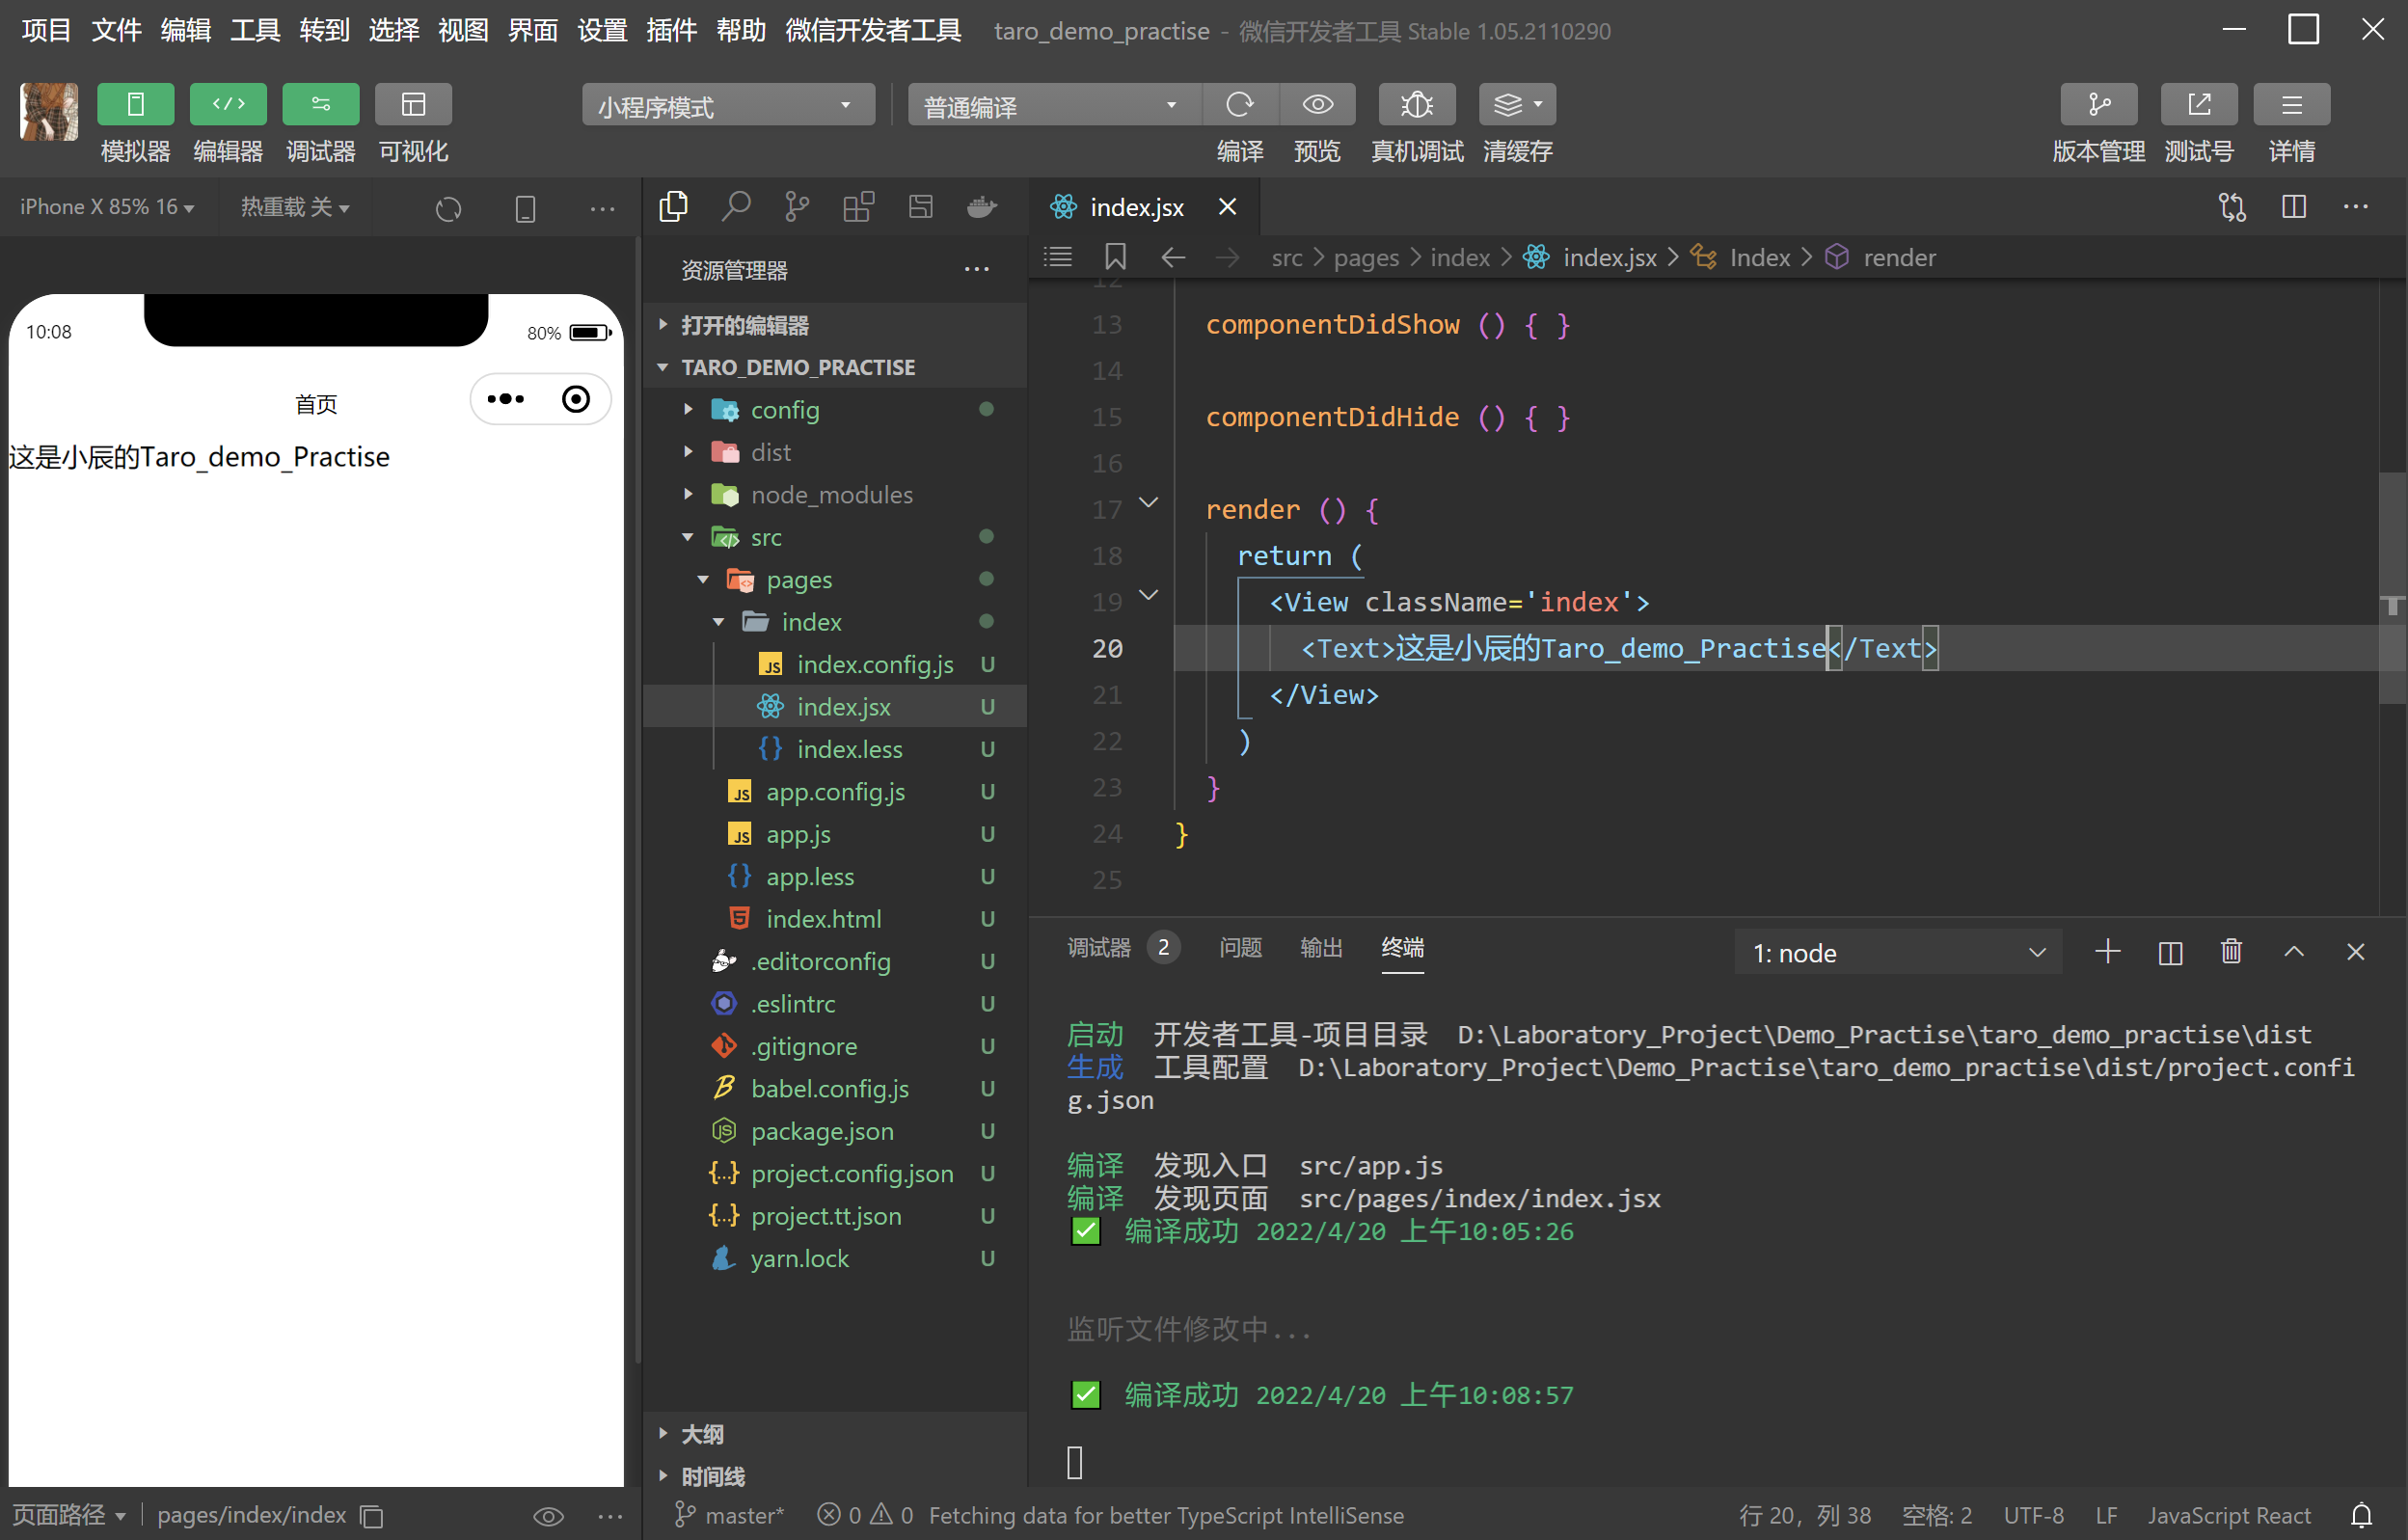Add a new terminal with the plus icon

click(2108, 951)
